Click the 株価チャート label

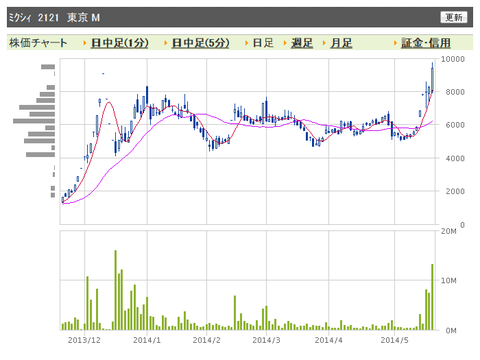[38, 43]
